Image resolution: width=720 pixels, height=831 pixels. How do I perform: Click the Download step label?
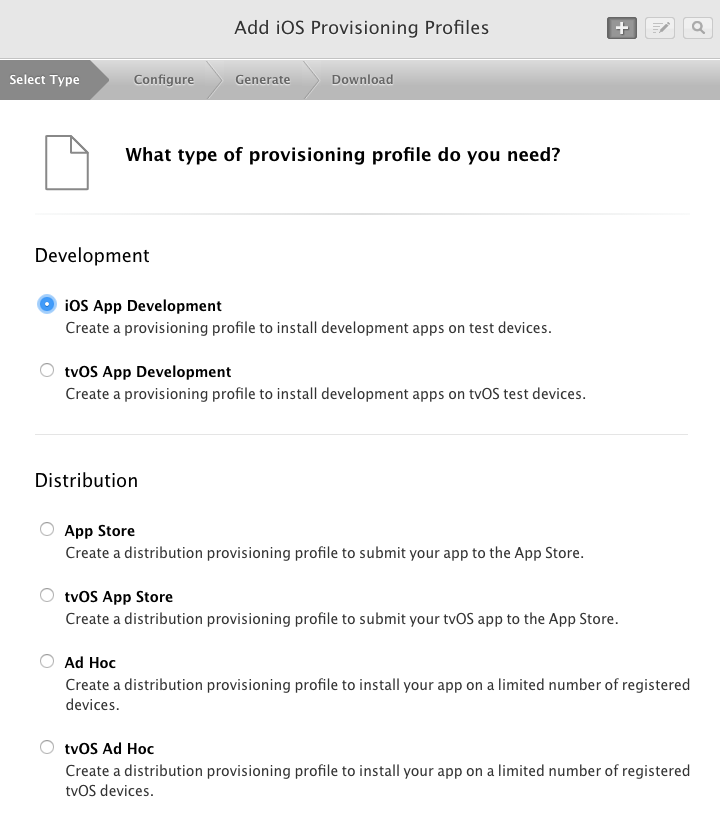(361, 78)
